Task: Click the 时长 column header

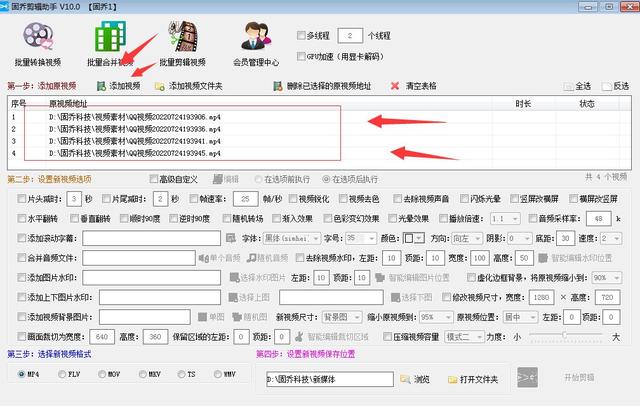Action: coord(523,104)
